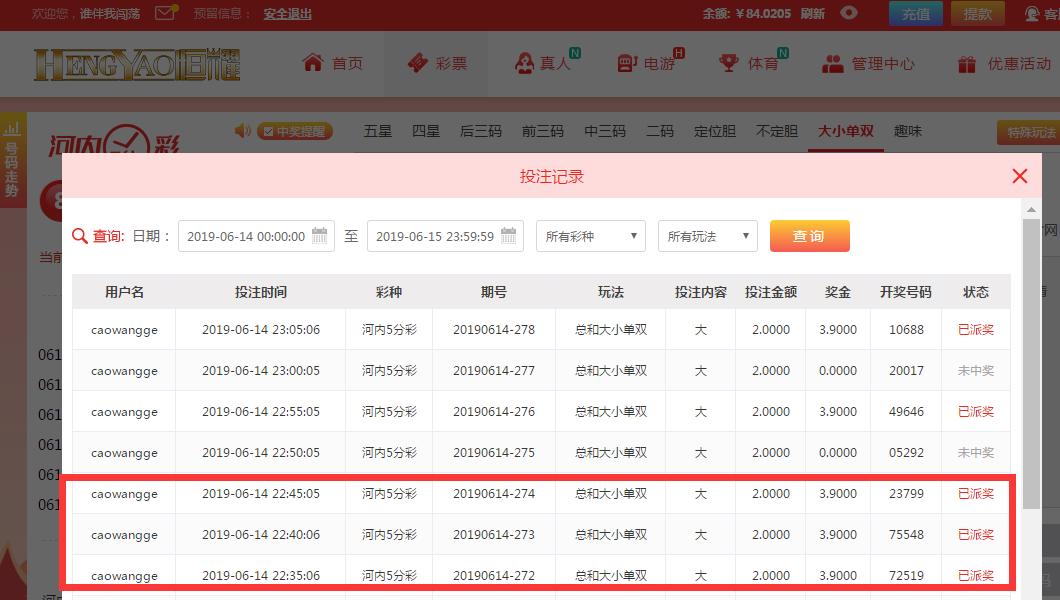The width and height of the screenshot is (1060, 600).
Task: Click the 电游 slot machine icon
Action: (627, 64)
